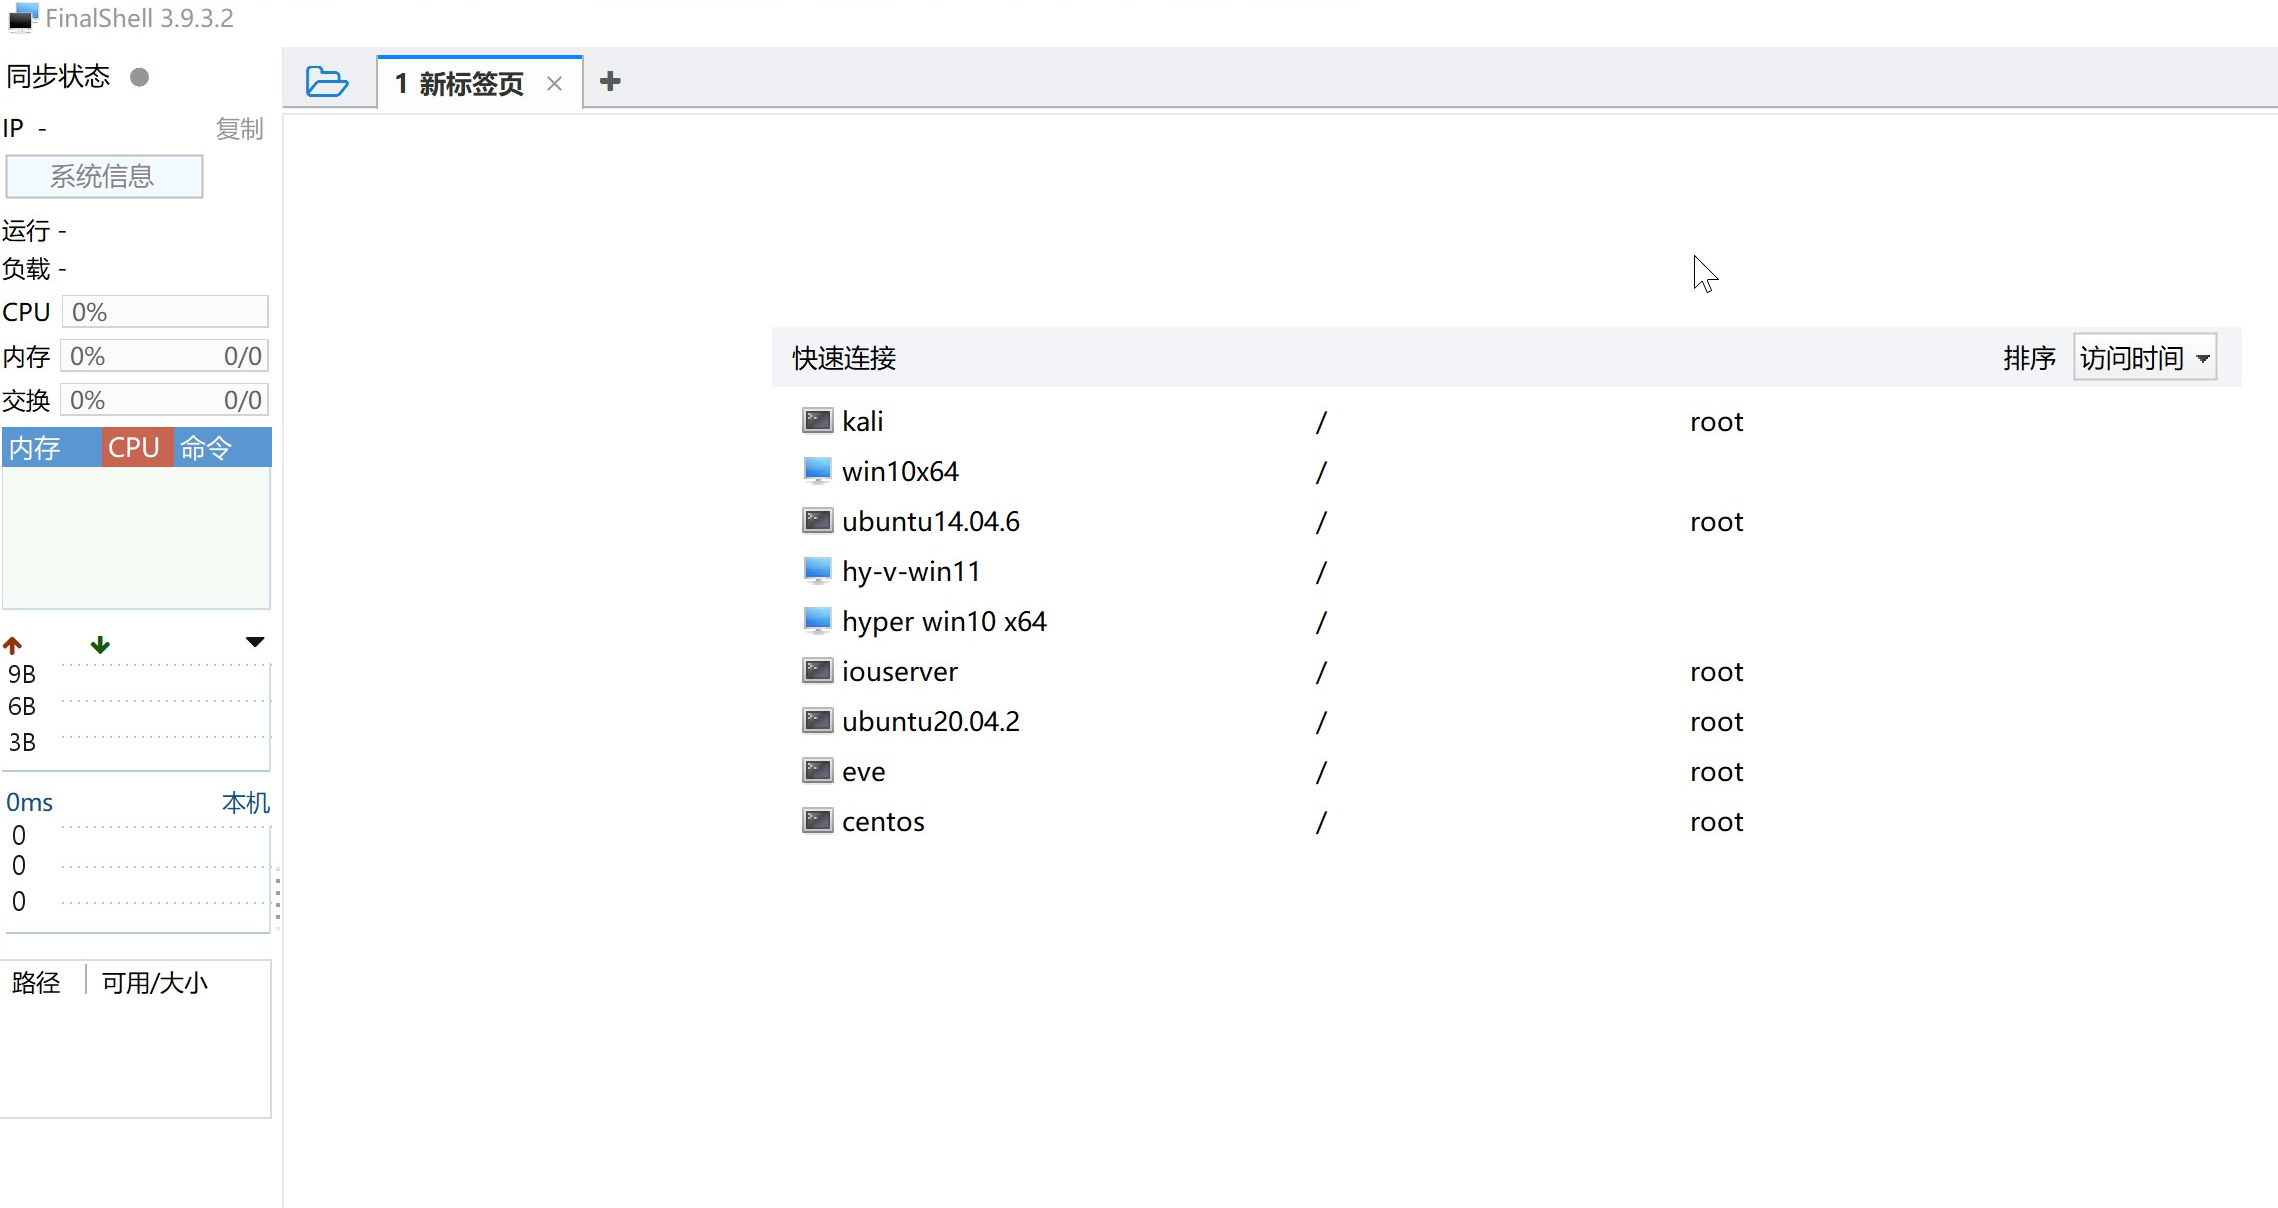
Task: Copy the IP using 复制 link
Action: click(240, 129)
